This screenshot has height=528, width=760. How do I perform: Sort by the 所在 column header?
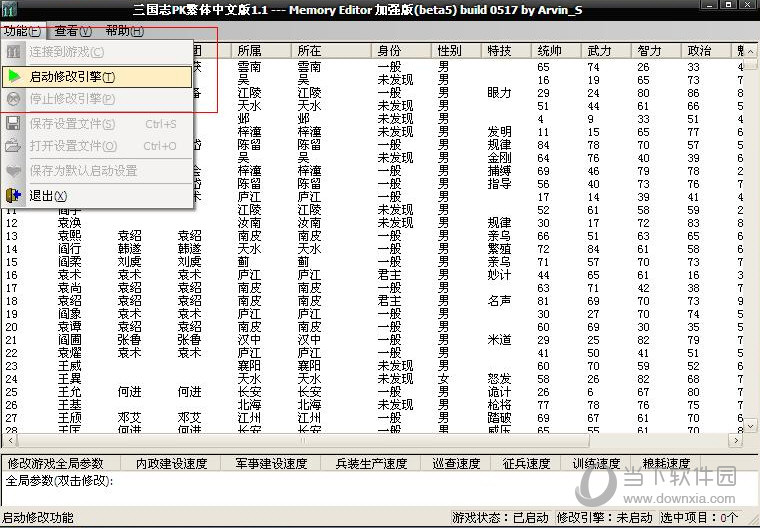click(331, 50)
